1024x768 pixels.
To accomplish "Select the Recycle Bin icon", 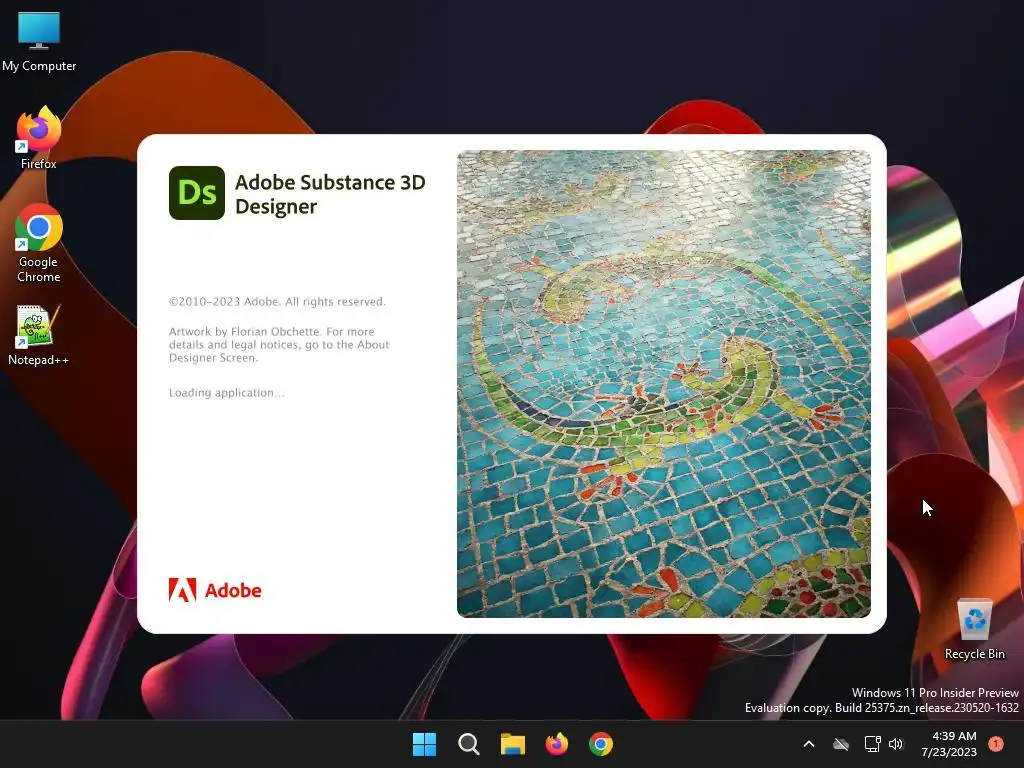I will (x=974, y=629).
